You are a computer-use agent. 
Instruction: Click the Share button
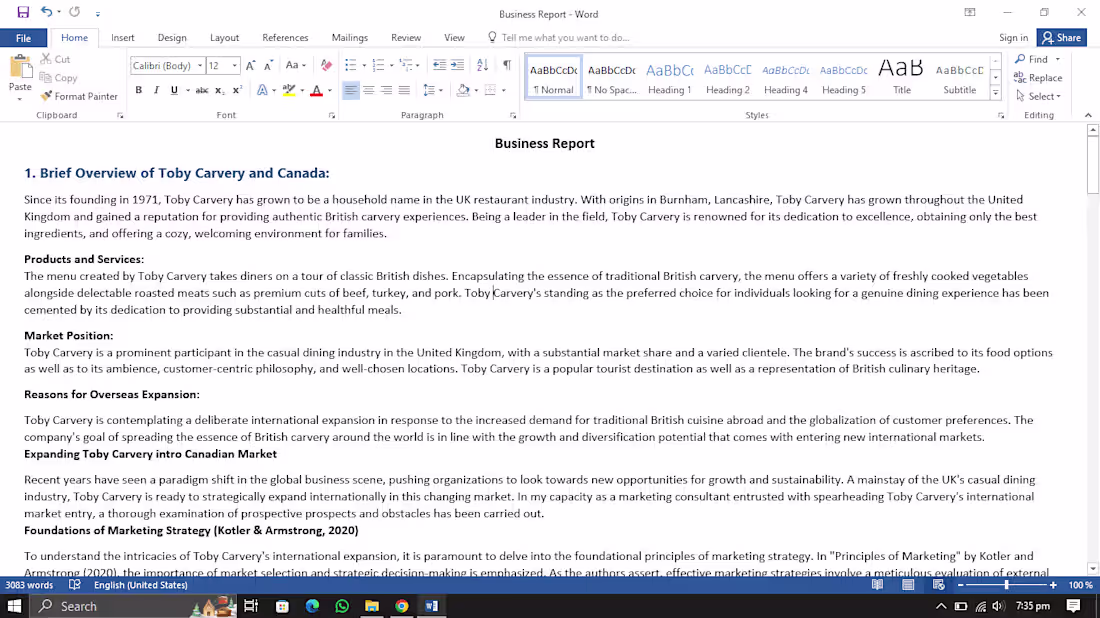(1062, 38)
